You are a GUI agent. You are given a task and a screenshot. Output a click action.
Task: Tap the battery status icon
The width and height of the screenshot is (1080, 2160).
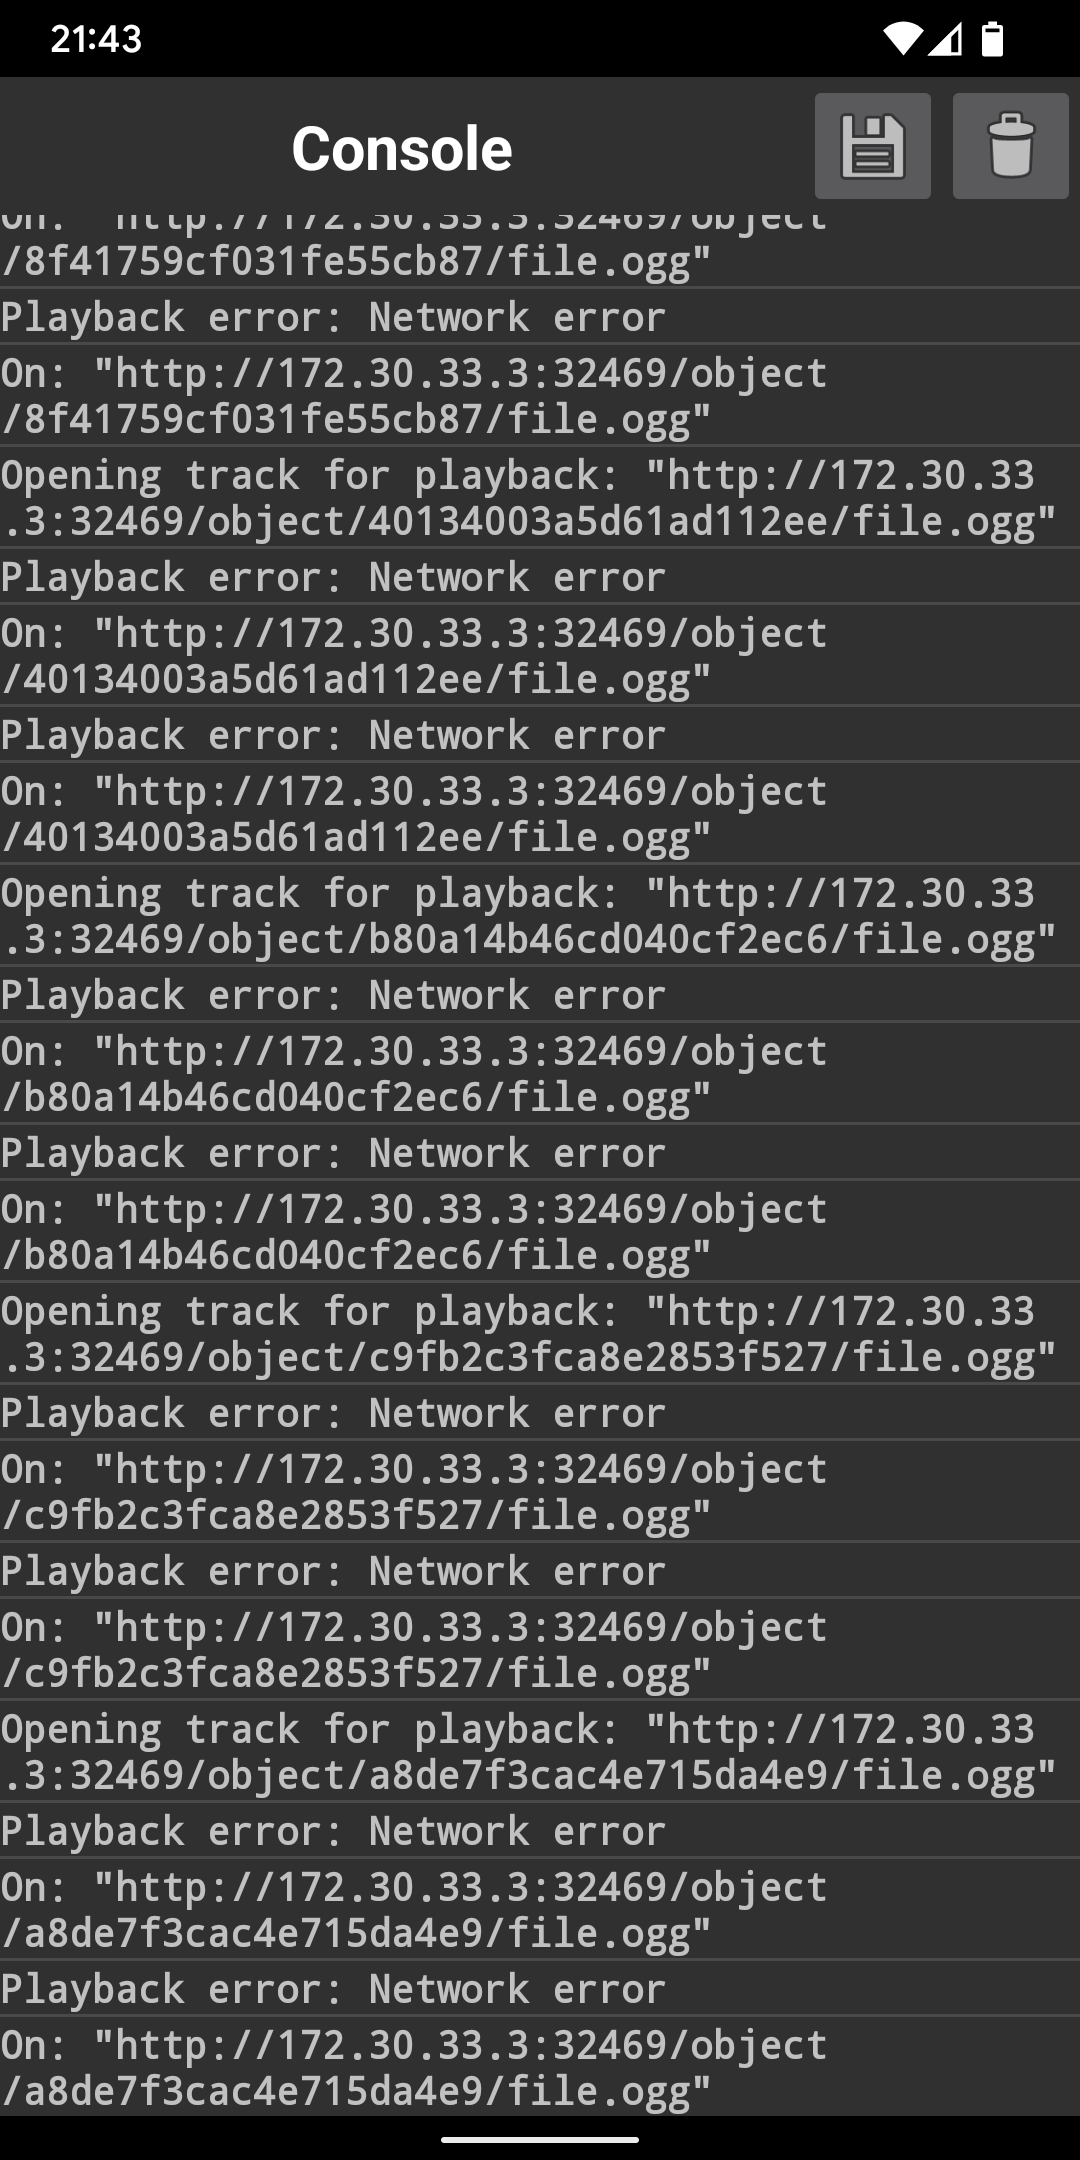point(992,39)
